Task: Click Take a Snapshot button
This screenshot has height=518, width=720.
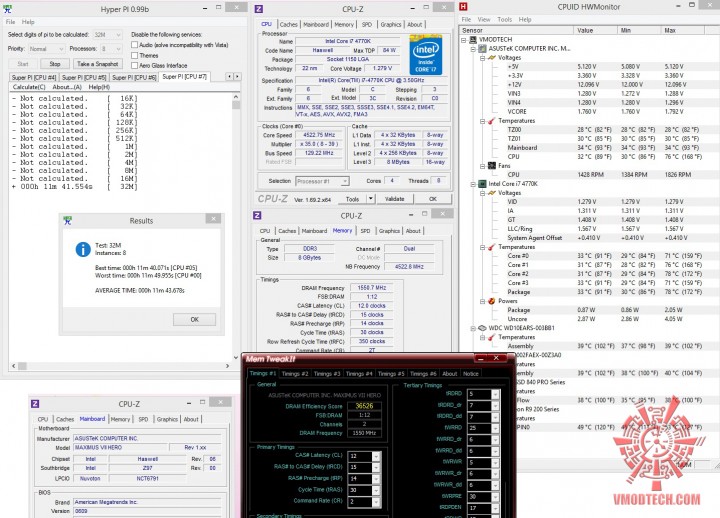Action: pos(97,64)
